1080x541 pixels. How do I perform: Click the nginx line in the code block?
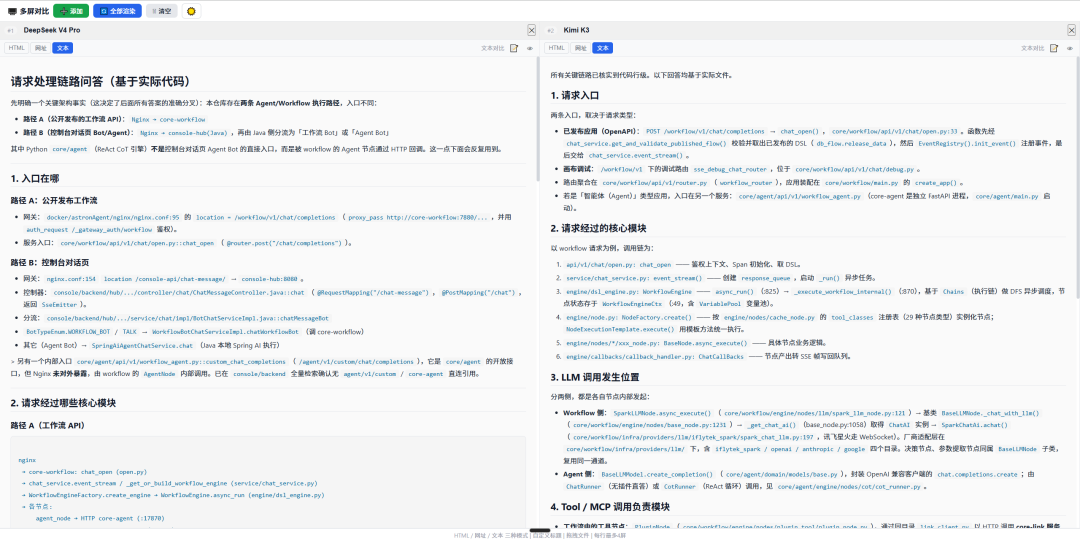(27, 460)
